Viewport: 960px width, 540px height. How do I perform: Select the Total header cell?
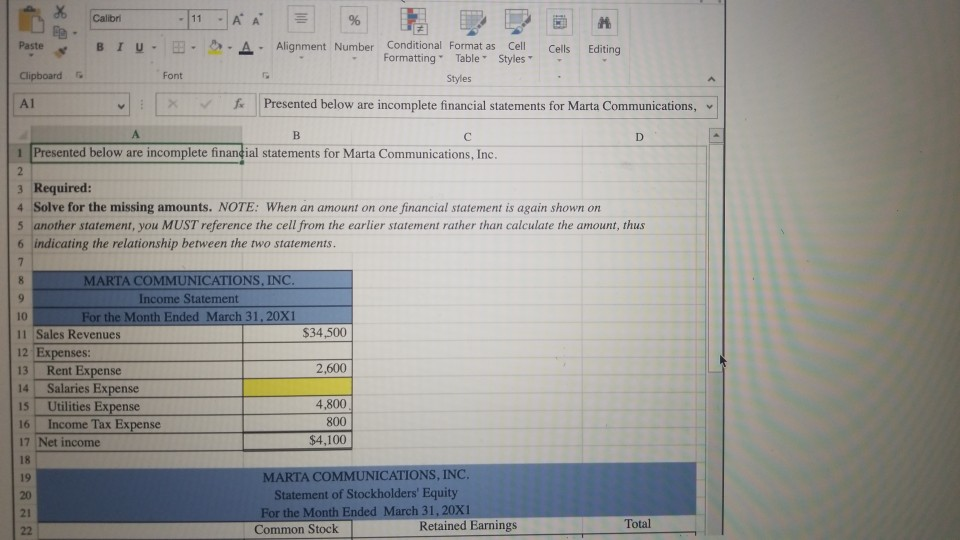pyautogui.click(x=639, y=524)
